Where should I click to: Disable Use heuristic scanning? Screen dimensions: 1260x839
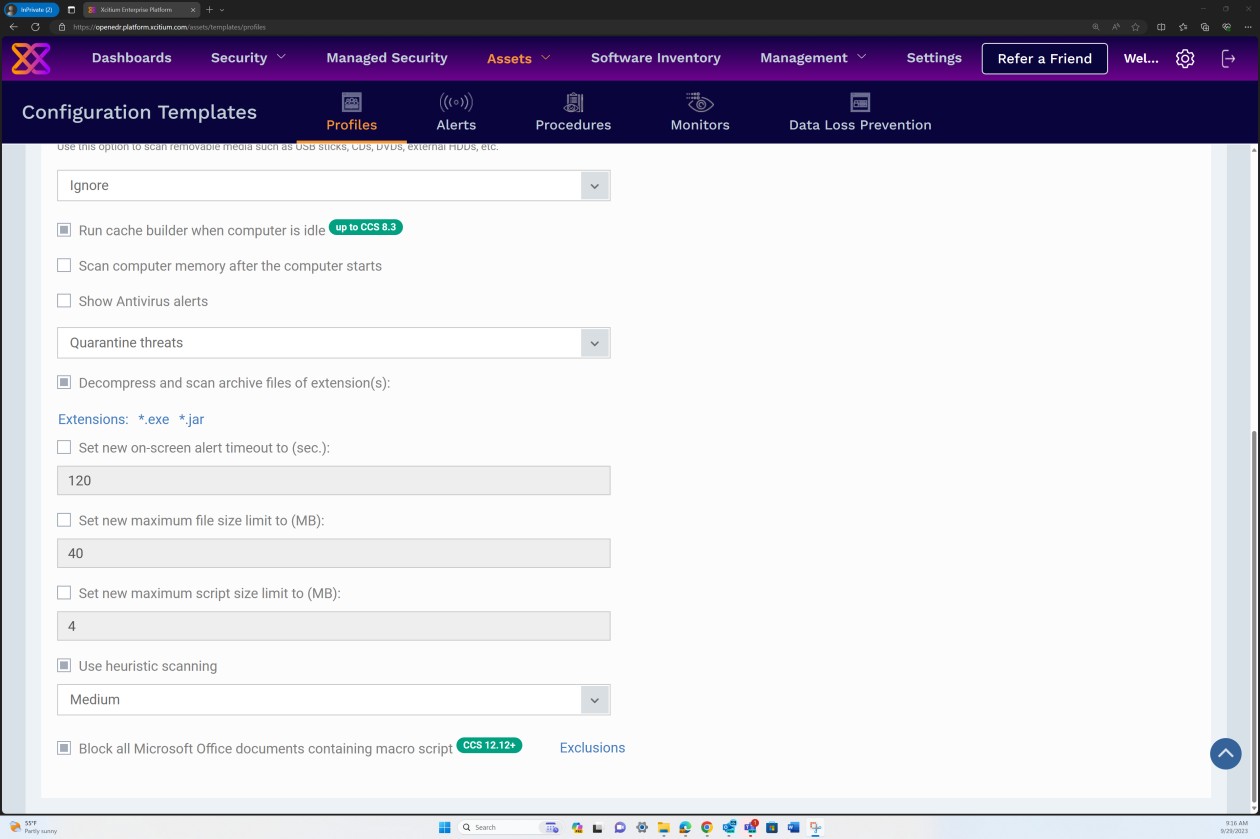[64, 665]
